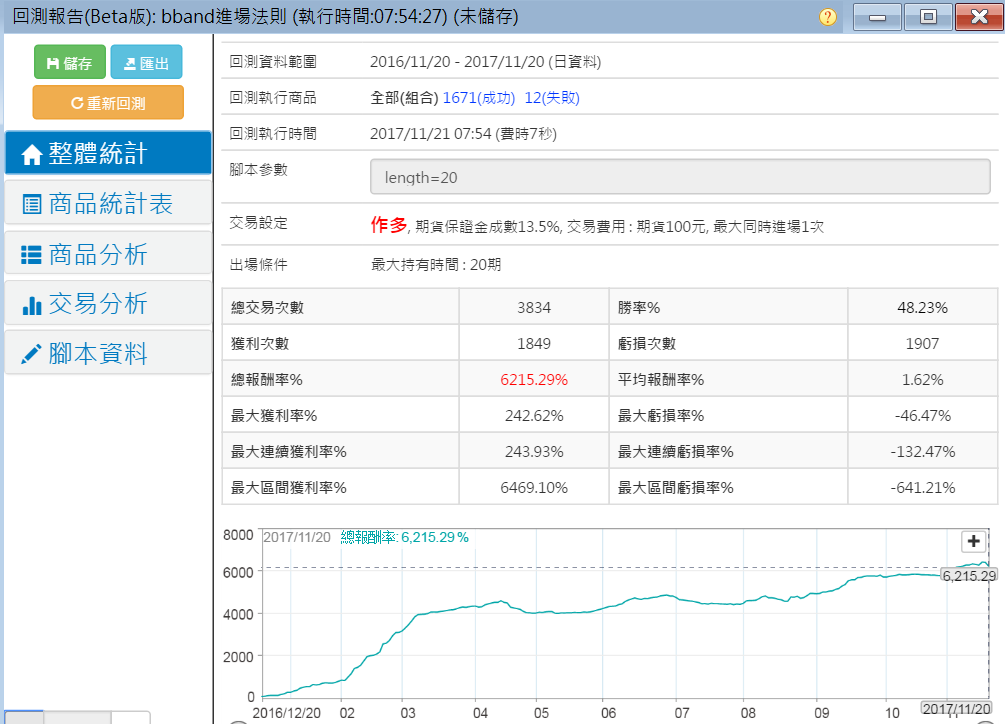This screenshot has height=724, width=1005.
Task: Click the list icon beside 商品分析
Action: pos(31,255)
